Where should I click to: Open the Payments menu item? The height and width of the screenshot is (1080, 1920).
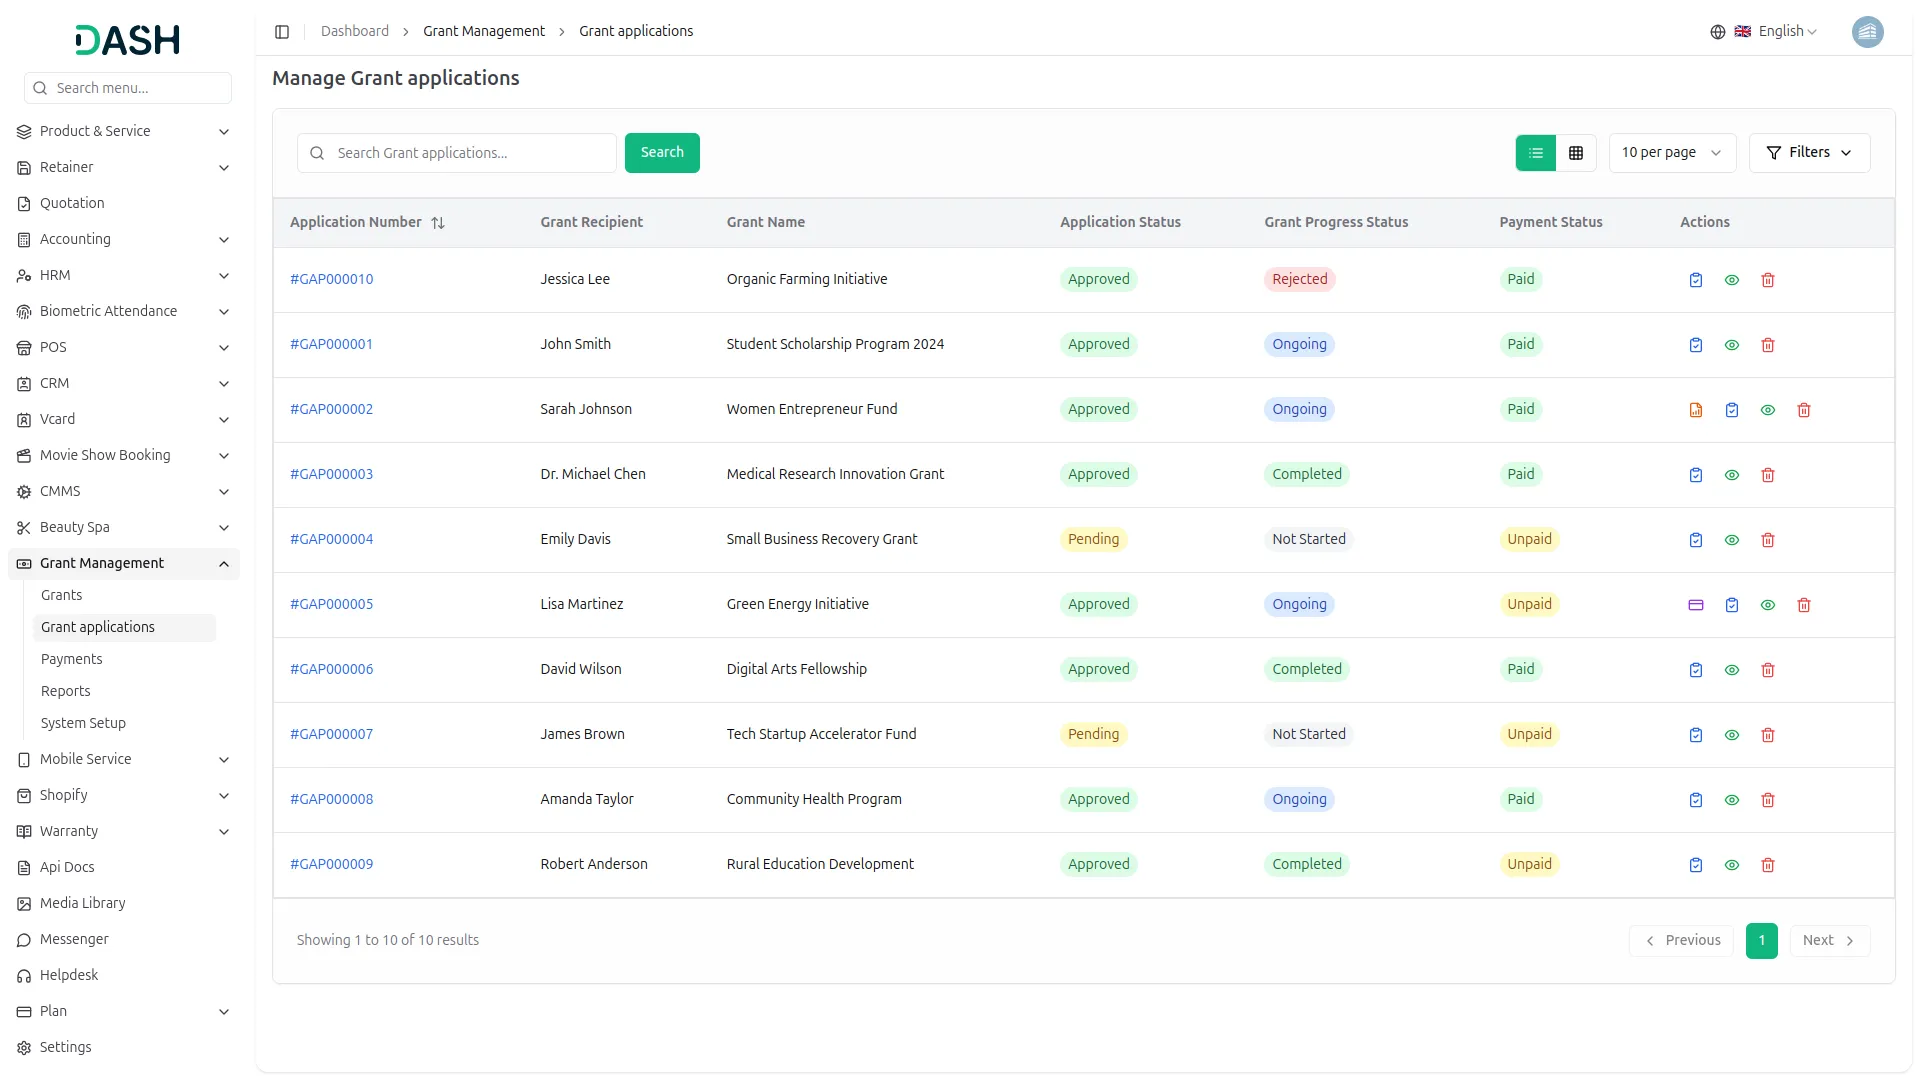[71, 659]
